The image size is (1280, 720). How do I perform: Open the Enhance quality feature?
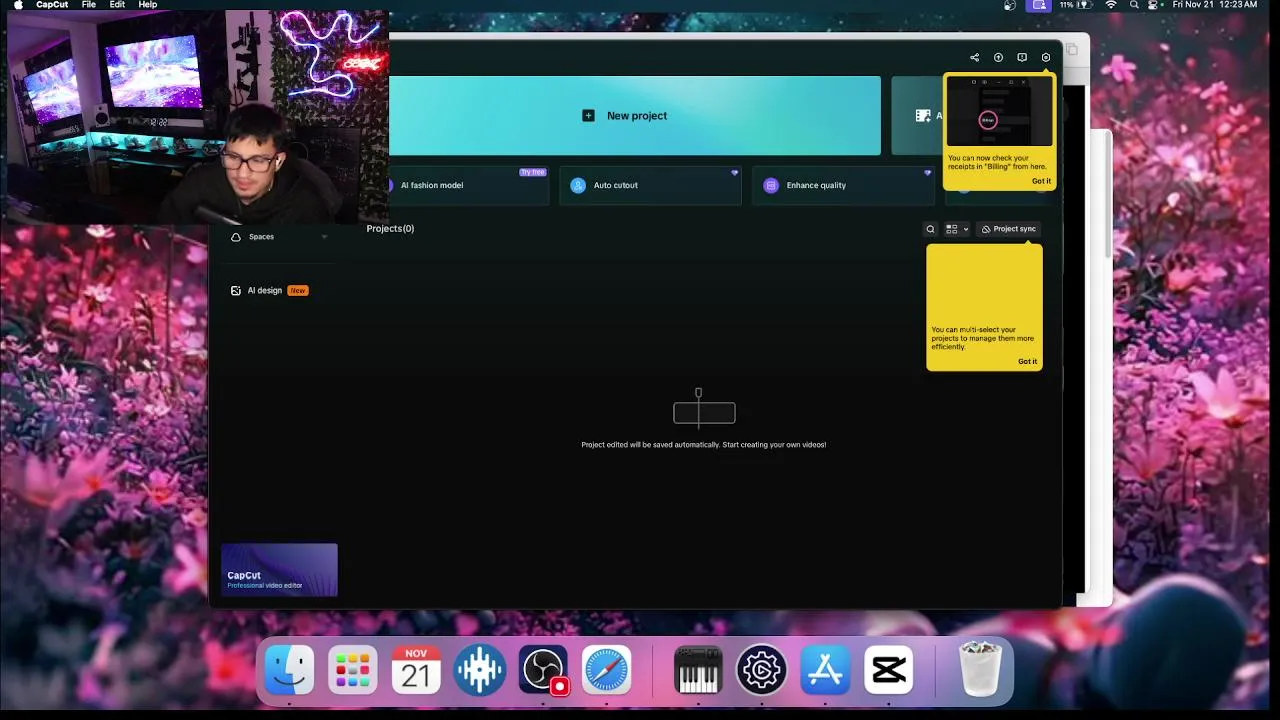[x=843, y=185]
